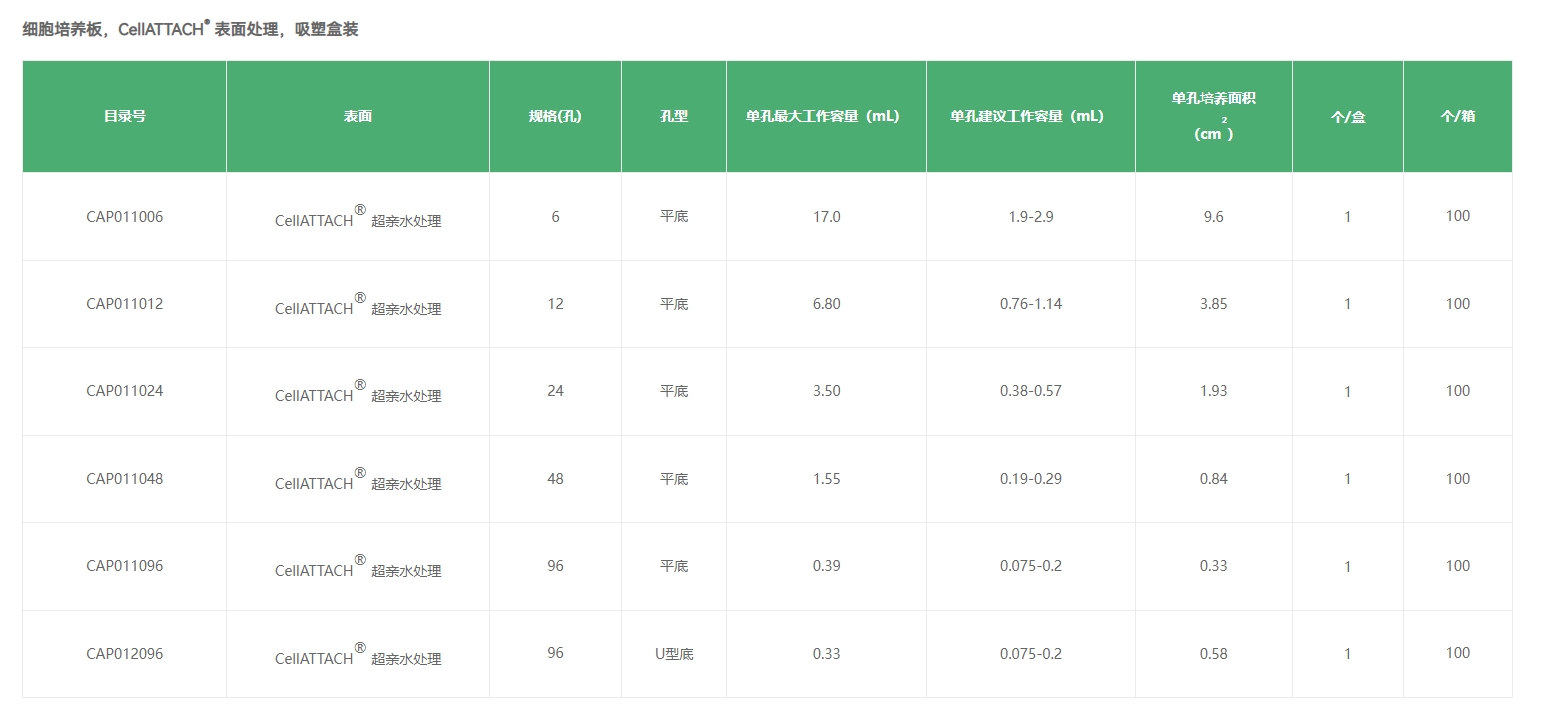Select catalog number CAP011048
The image size is (1555, 706).
pos(123,479)
